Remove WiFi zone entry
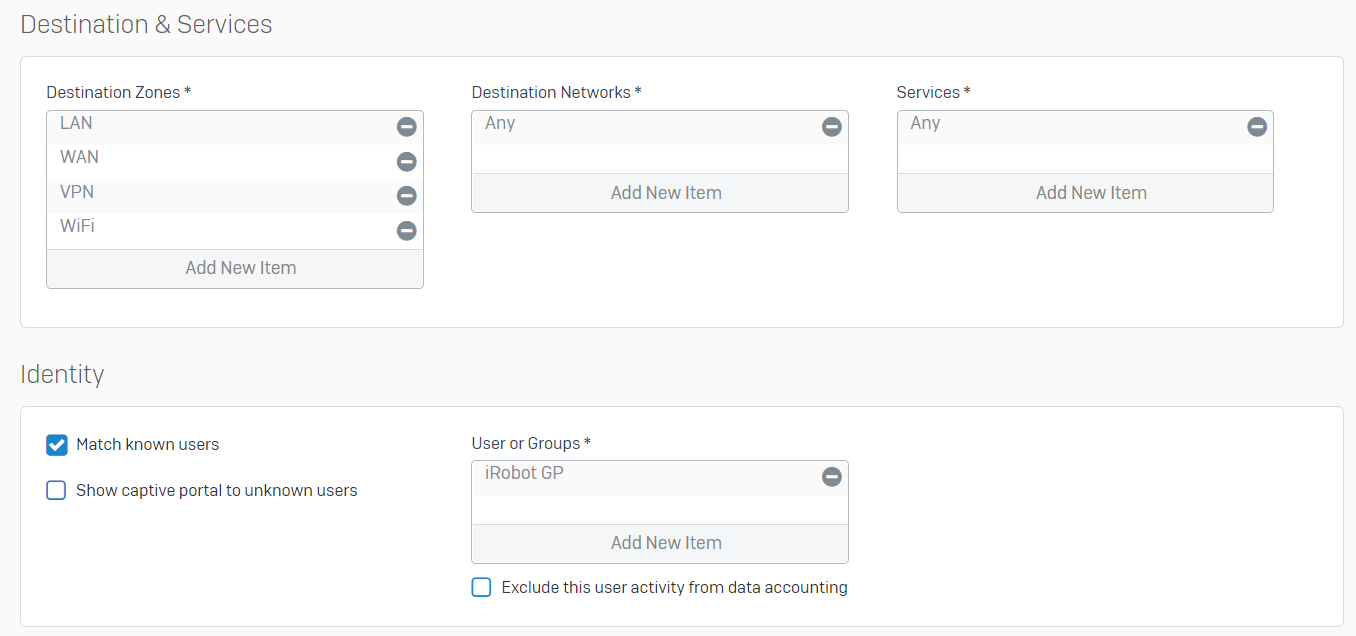This screenshot has width=1356, height=636. point(406,231)
